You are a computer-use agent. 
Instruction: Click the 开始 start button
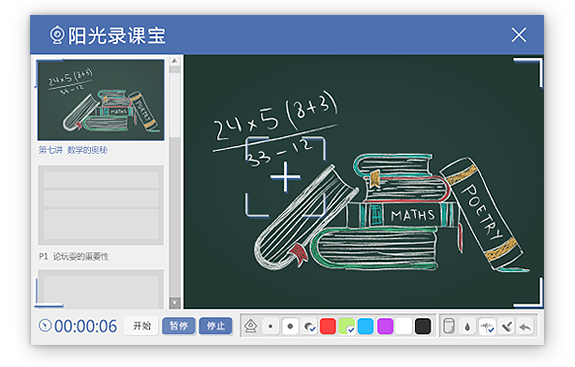(x=142, y=326)
